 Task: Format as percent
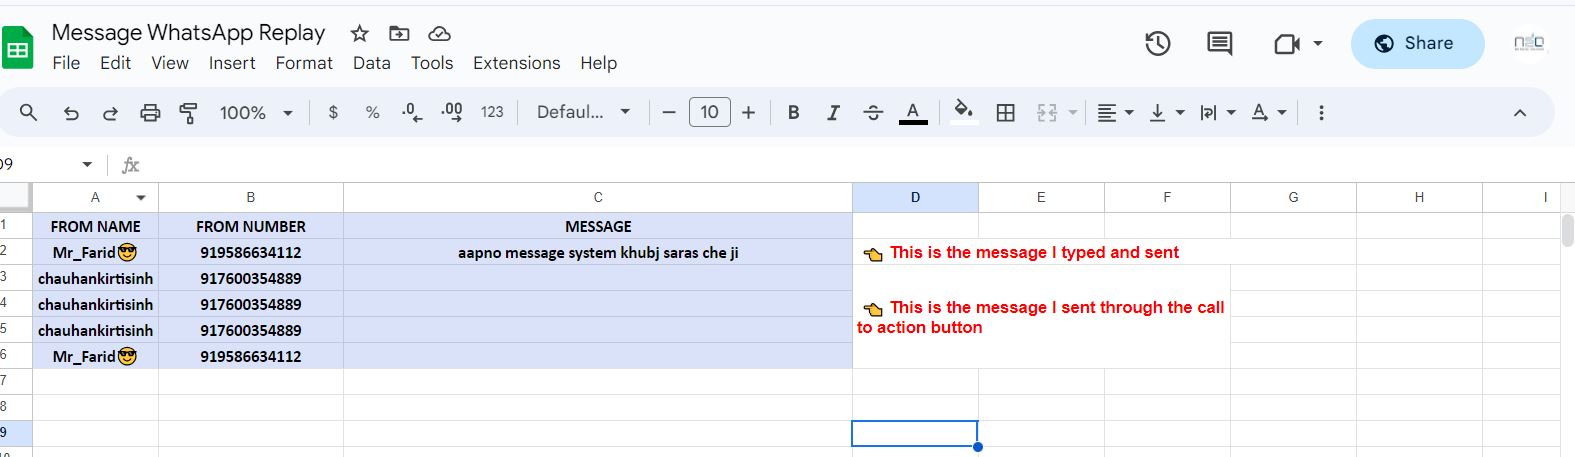(372, 112)
